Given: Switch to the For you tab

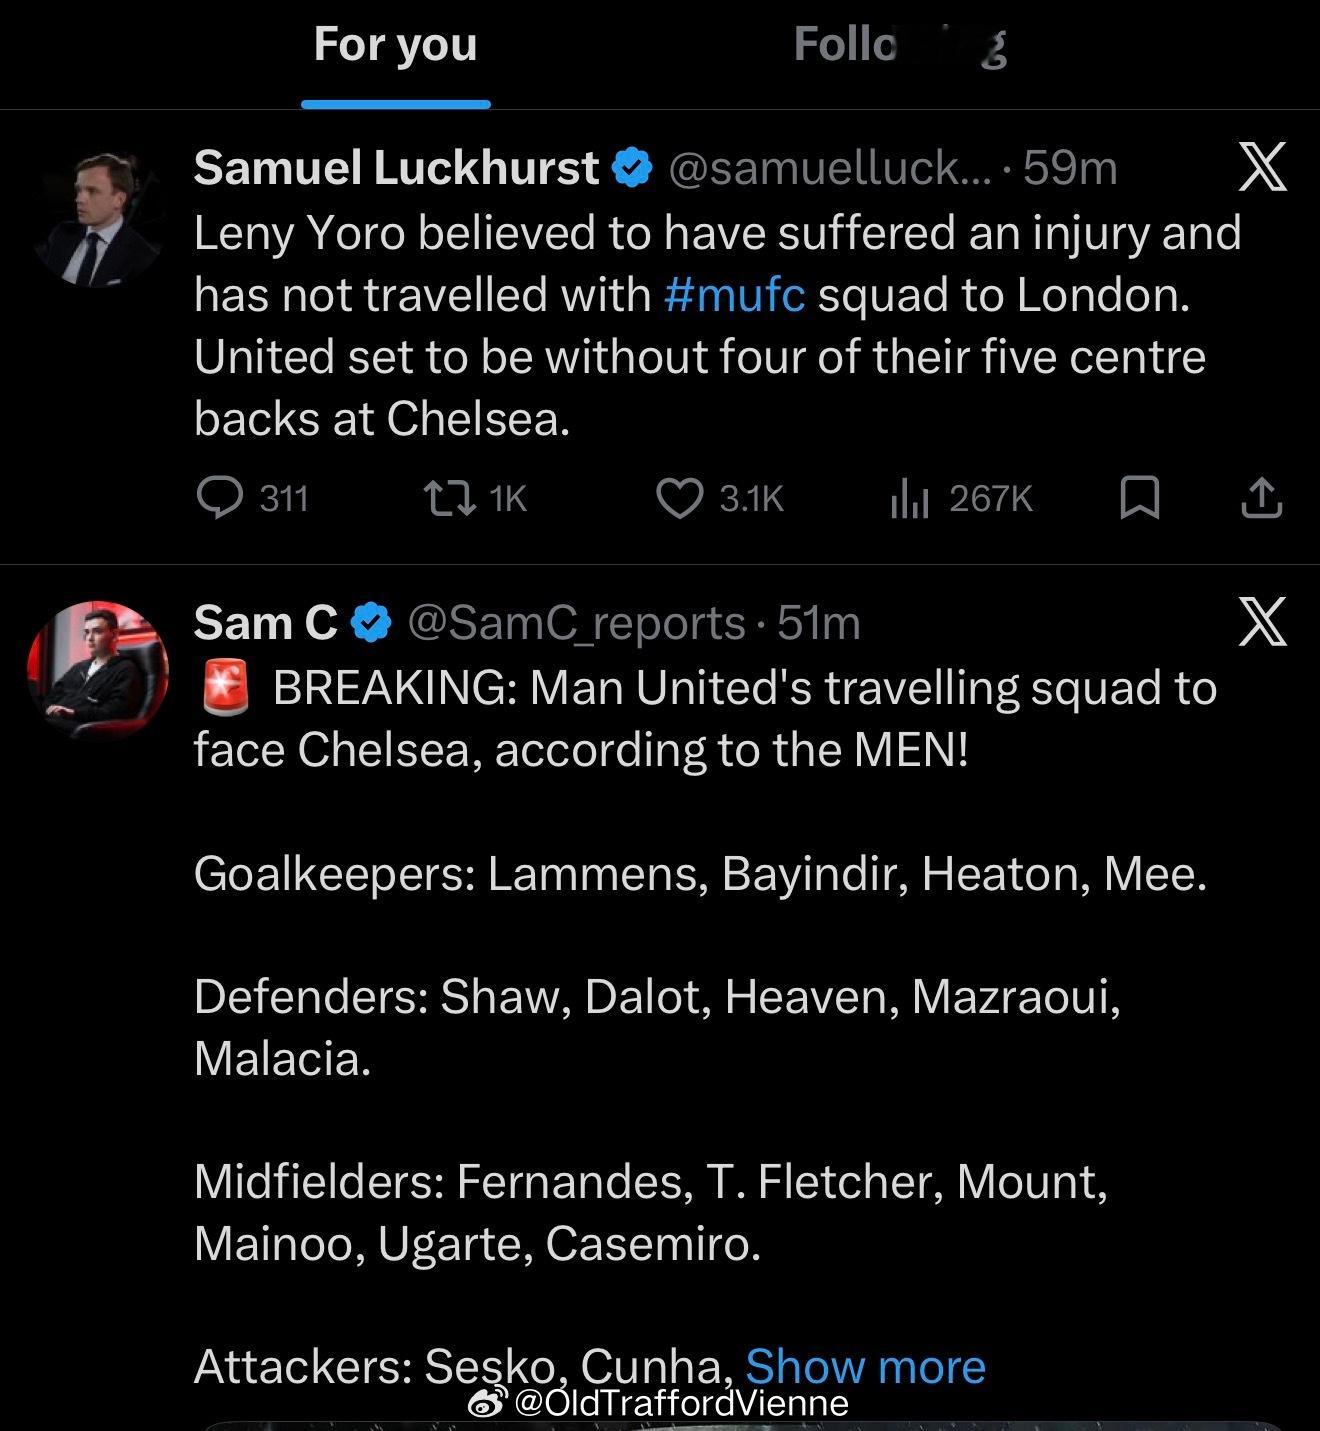Looking at the screenshot, I should coord(395,45).
